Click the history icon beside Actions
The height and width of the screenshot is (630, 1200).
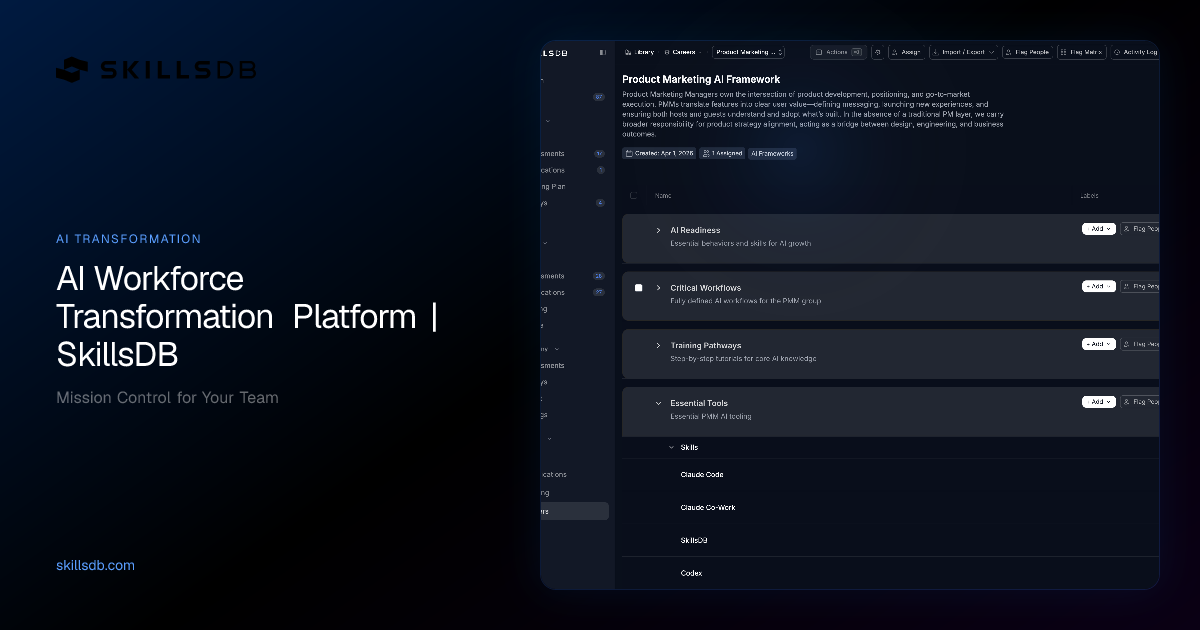pos(877,52)
